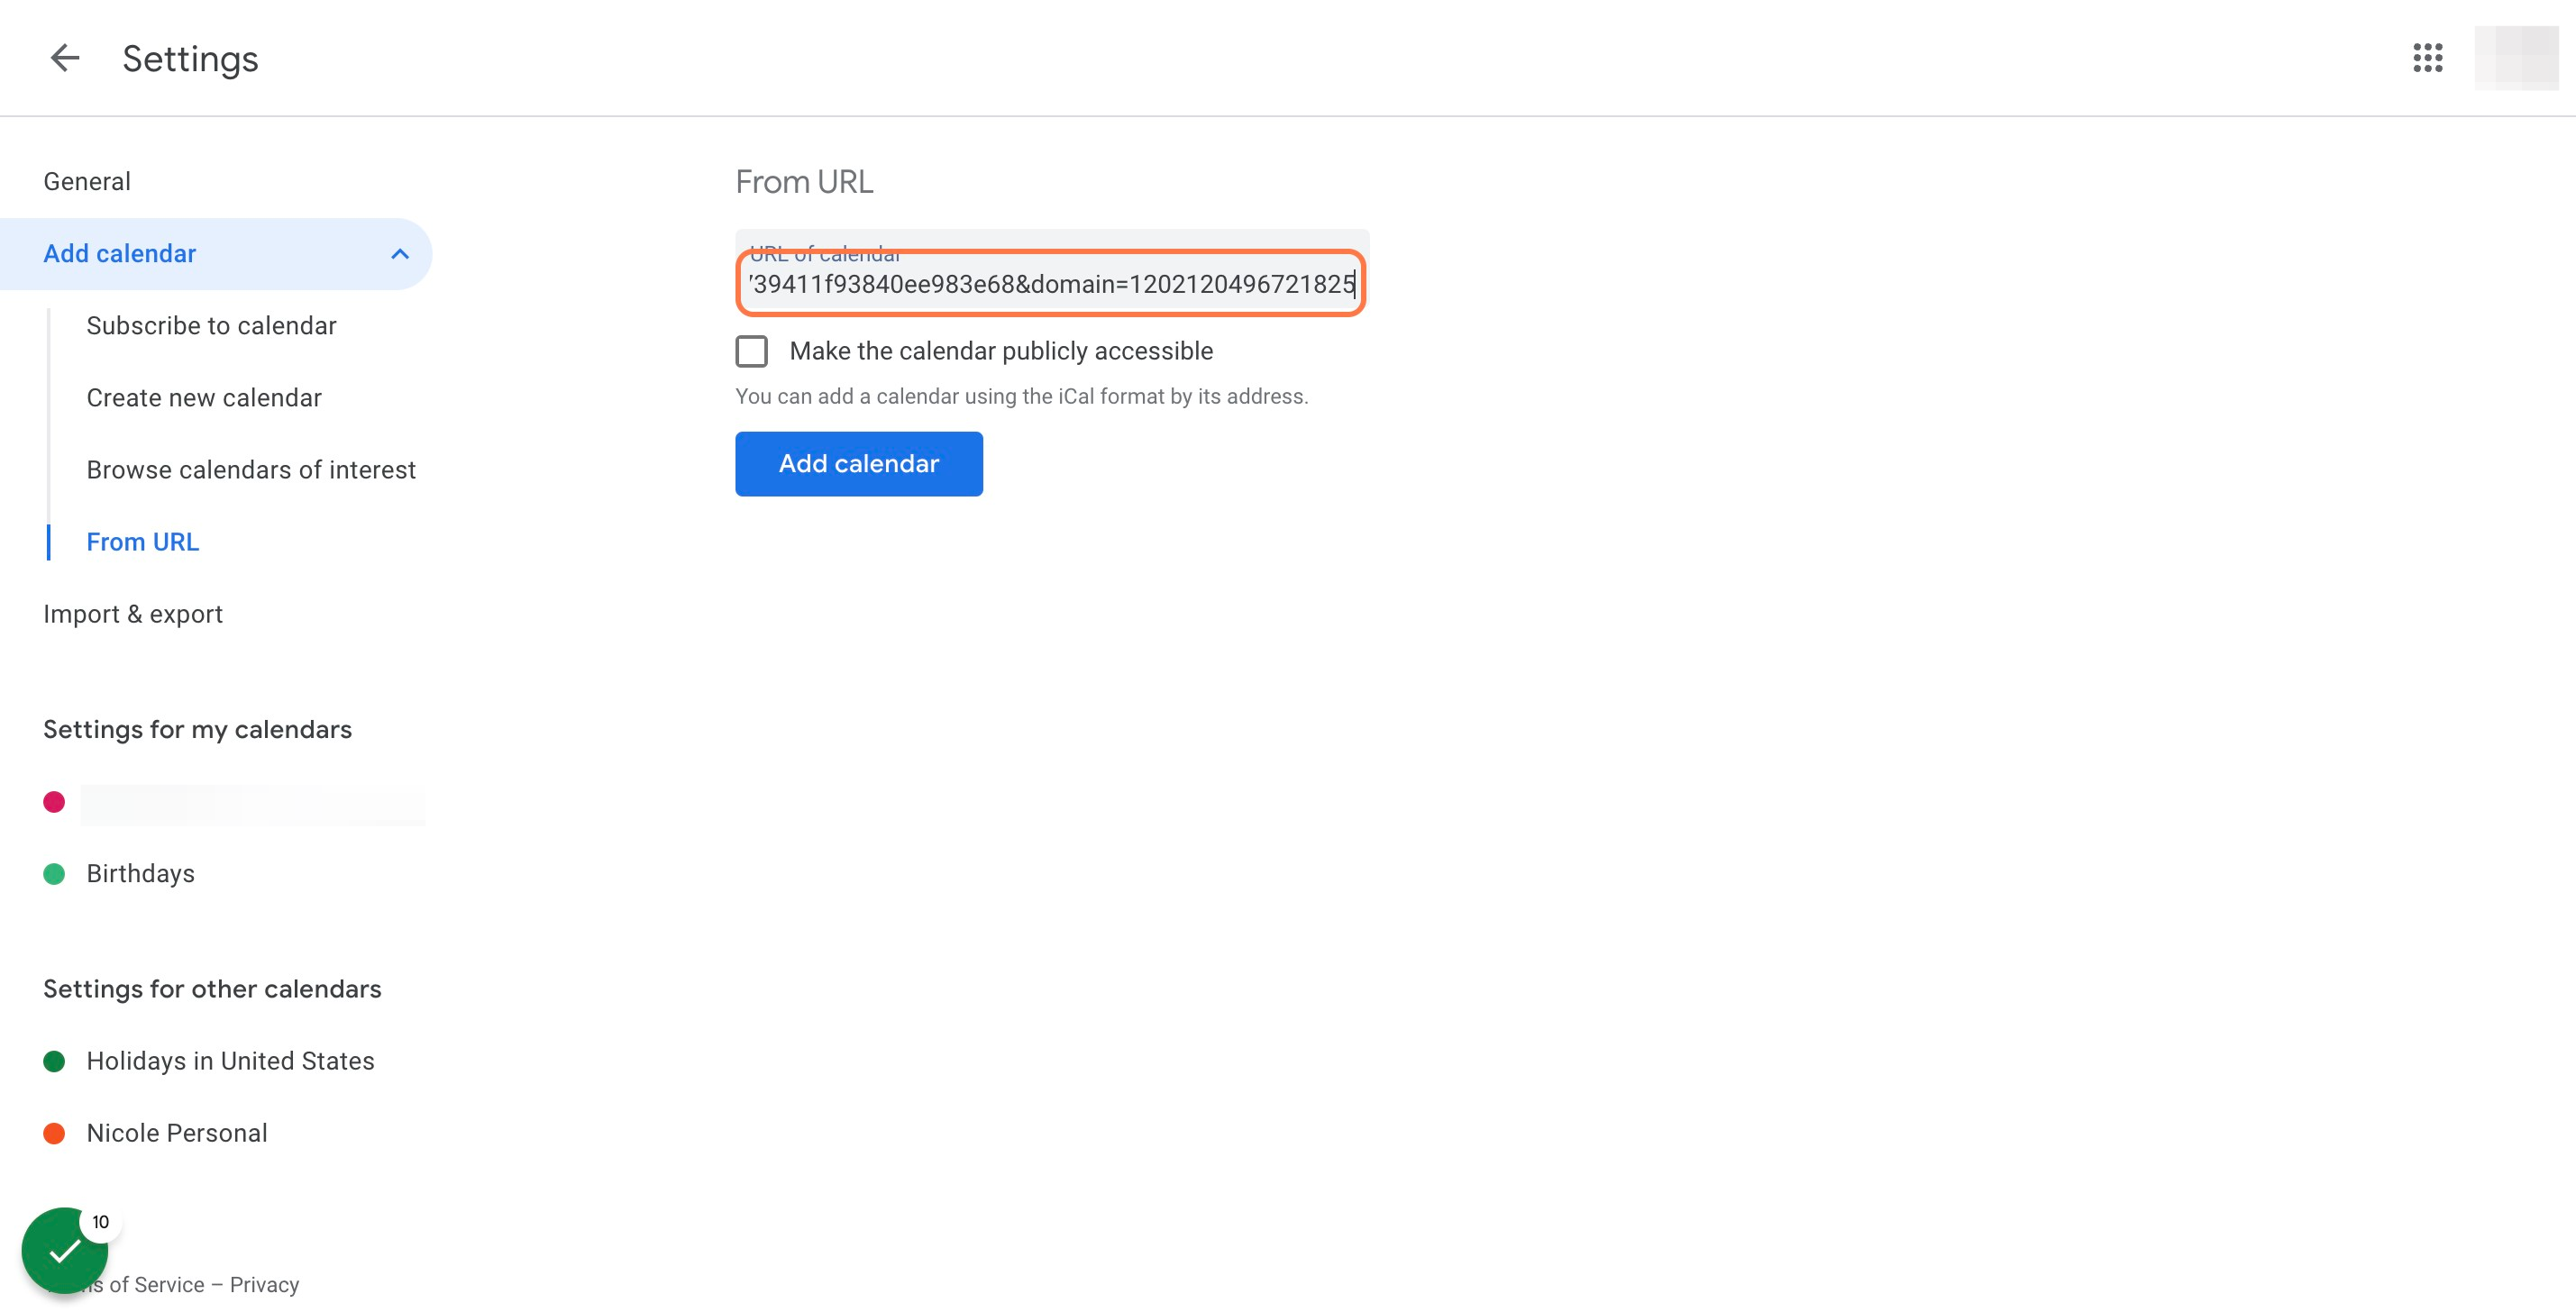Select Subscribe to calendar
The width and height of the screenshot is (2576, 1312).
click(x=211, y=326)
